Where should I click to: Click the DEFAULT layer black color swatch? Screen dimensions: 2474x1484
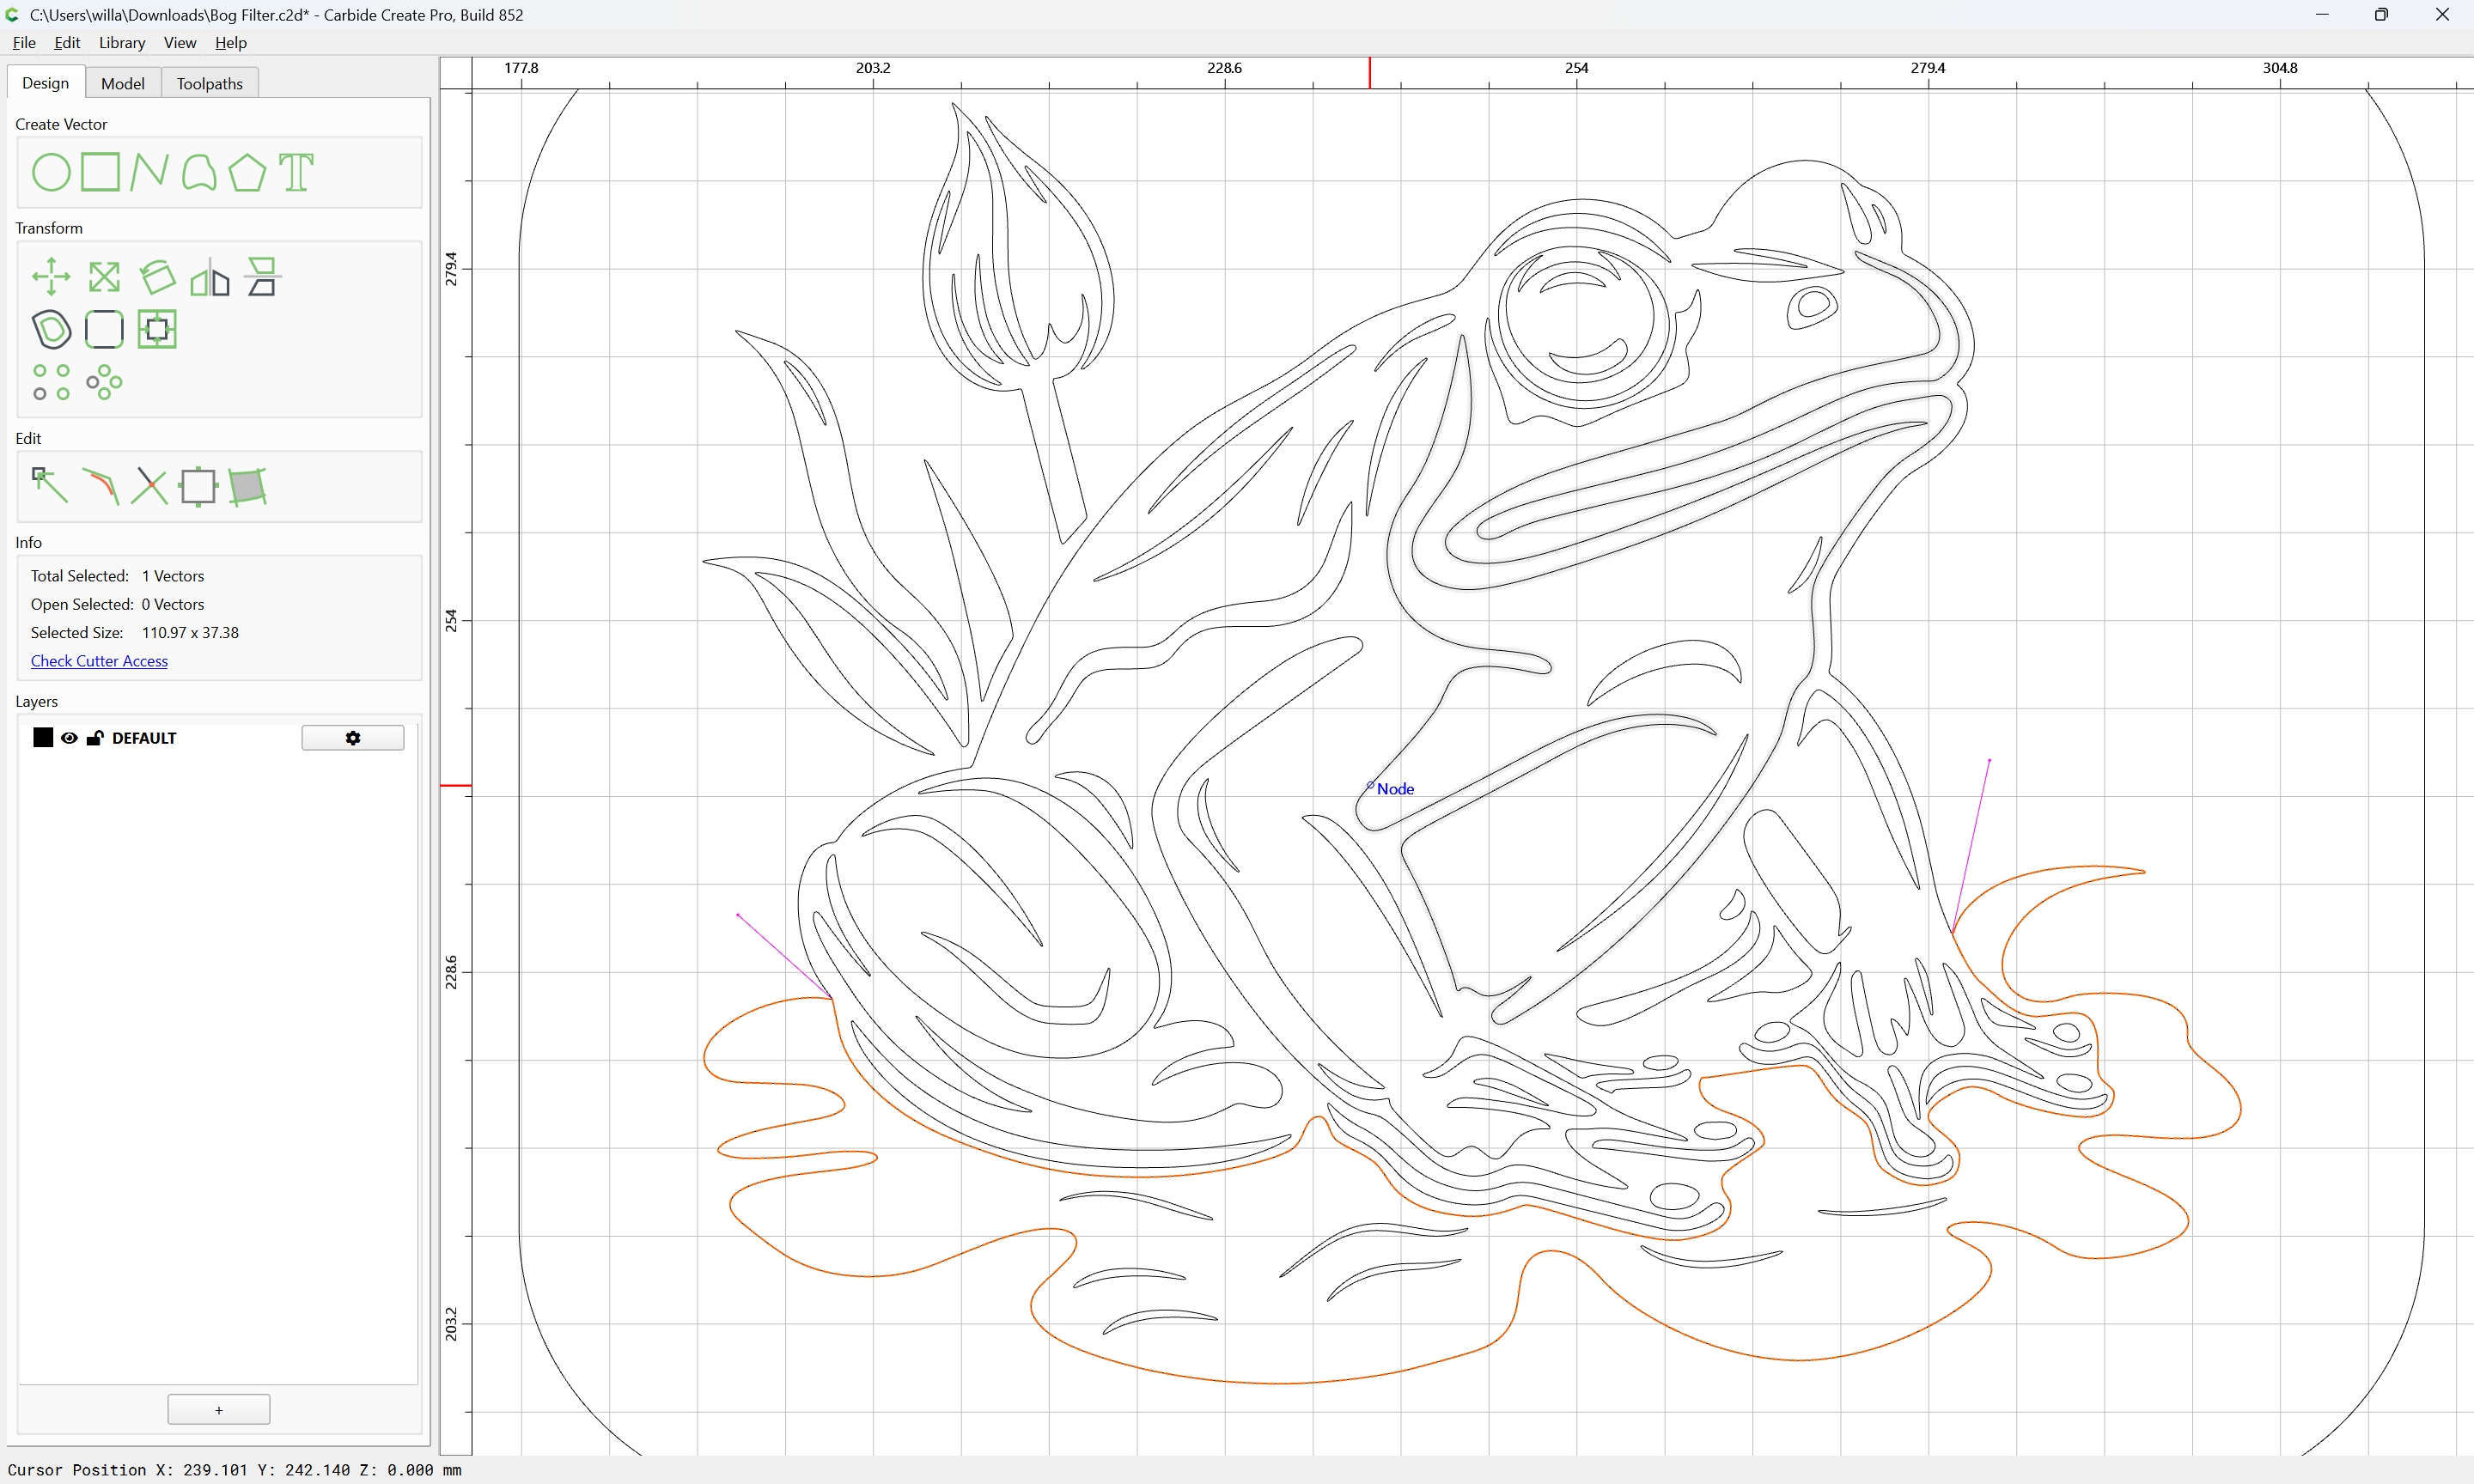click(x=43, y=738)
